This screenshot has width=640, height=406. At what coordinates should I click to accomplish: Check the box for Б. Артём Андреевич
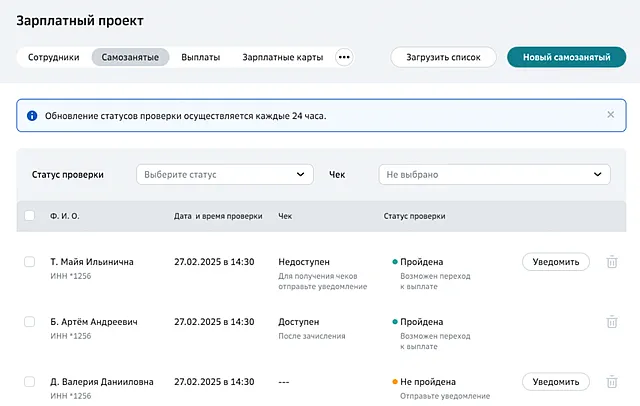[29, 322]
